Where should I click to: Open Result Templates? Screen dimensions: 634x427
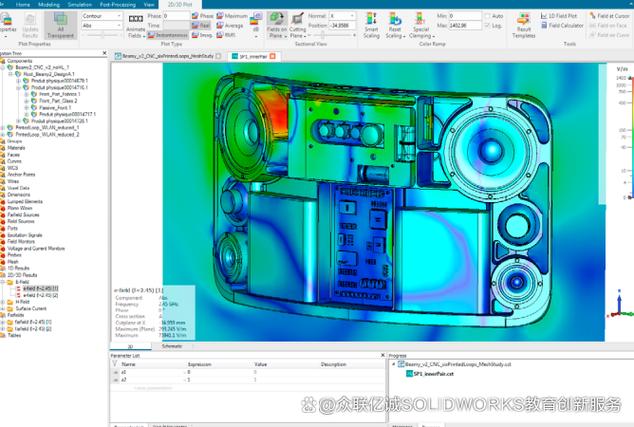524,25
